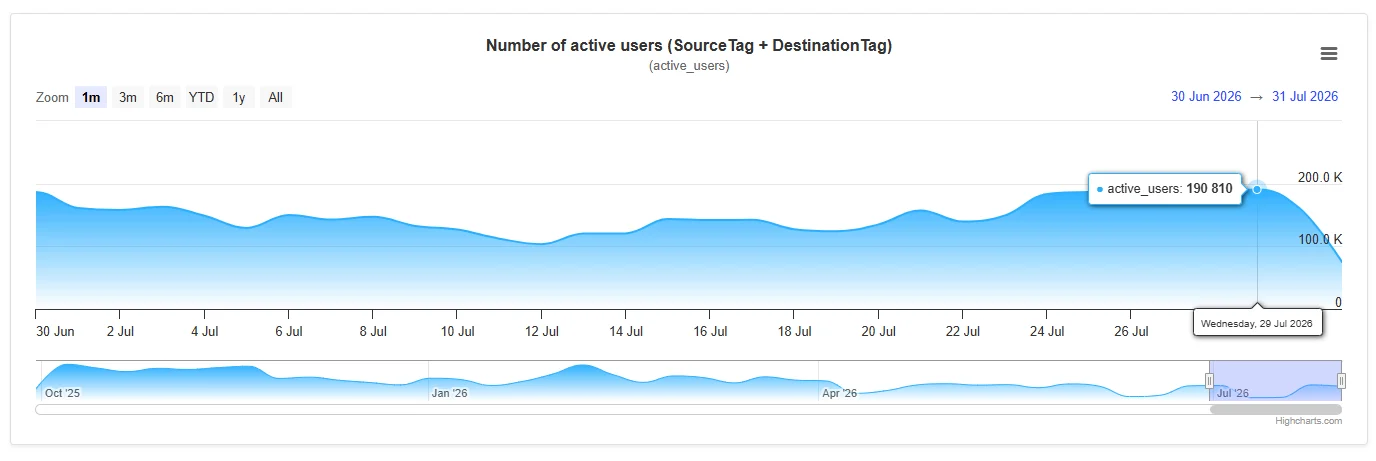Select the 1m zoom range
Image resolution: width=1376 pixels, height=461 pixels.
point(91,97)
